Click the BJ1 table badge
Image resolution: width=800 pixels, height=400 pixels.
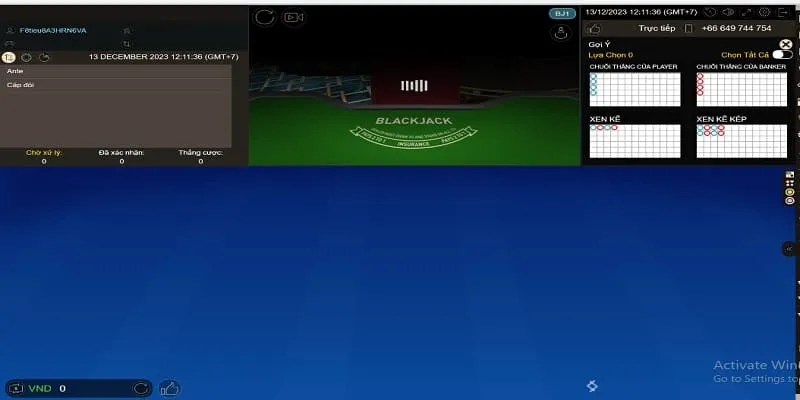tap(562, 14)
